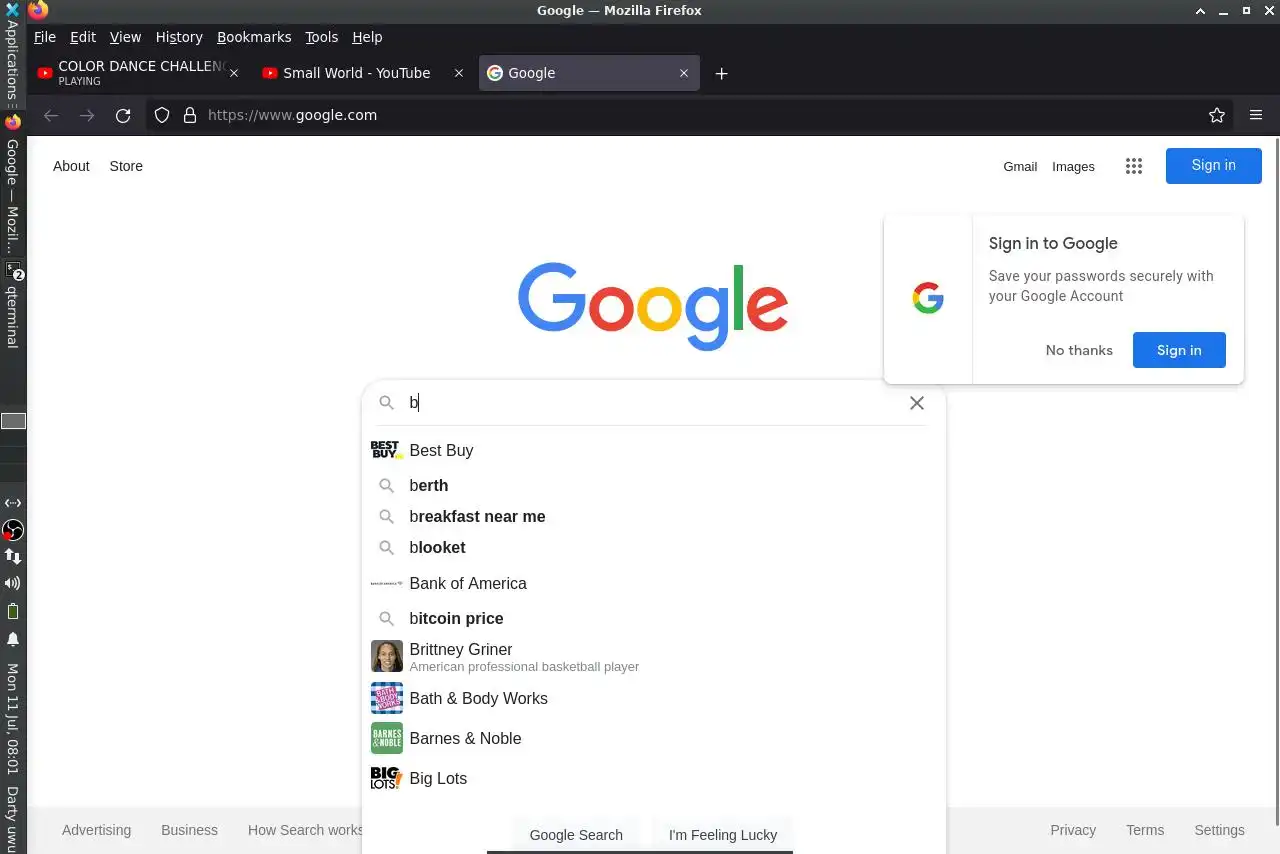Screen dimensions: 1280x854
Task: Click the battery icon in the side panel
Action: coord(13,611)
